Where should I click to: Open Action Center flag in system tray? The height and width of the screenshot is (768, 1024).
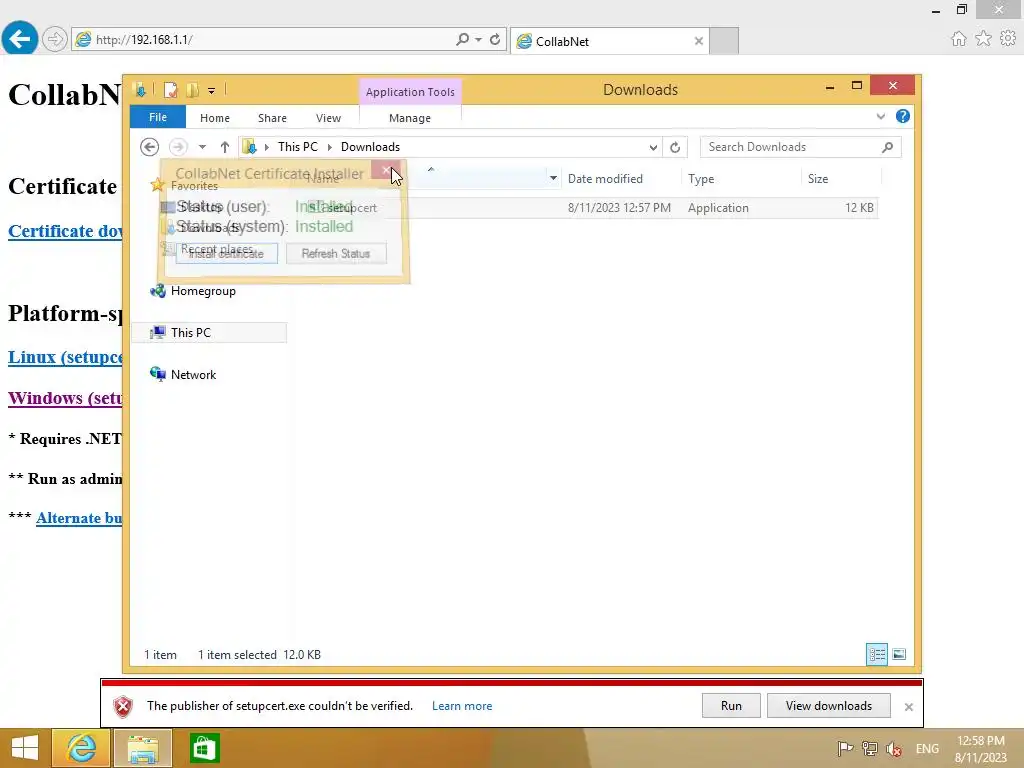tap(845, 748)
